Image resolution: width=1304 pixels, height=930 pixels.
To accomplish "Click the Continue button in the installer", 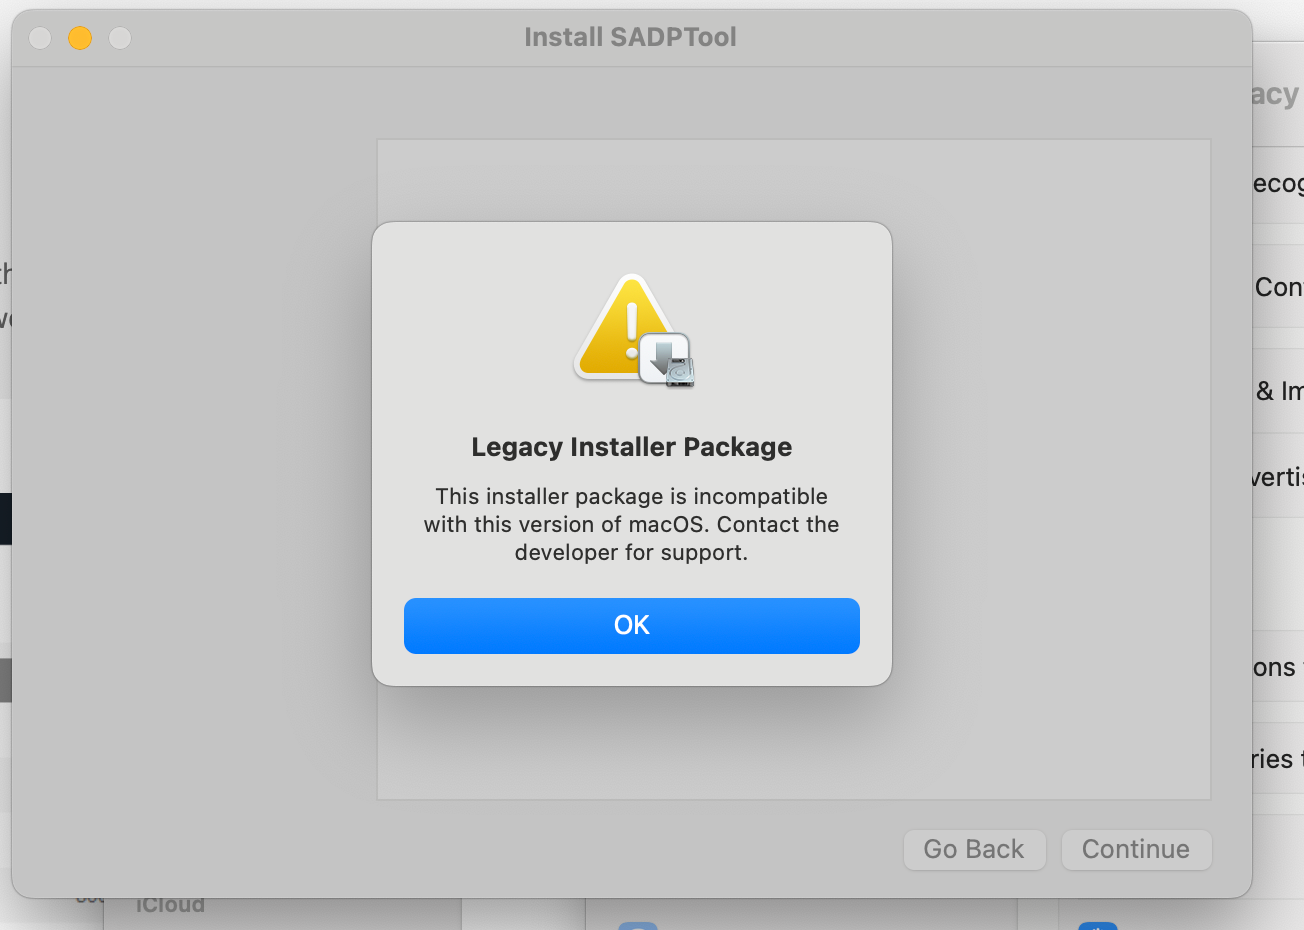I will pos(1136,849).
